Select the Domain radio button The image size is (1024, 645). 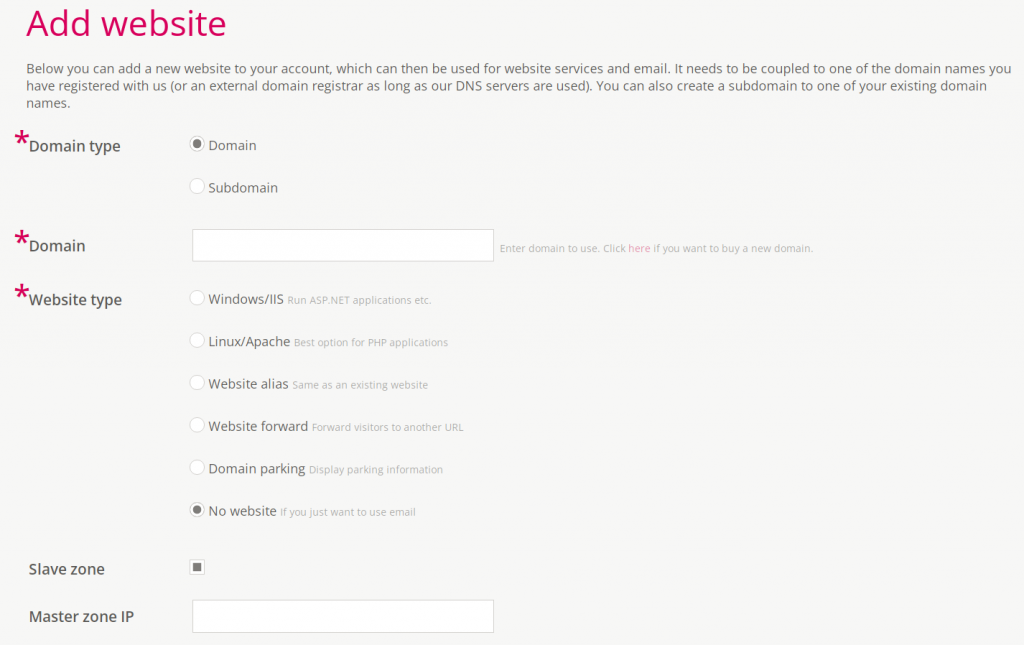(x=197, y=144)
